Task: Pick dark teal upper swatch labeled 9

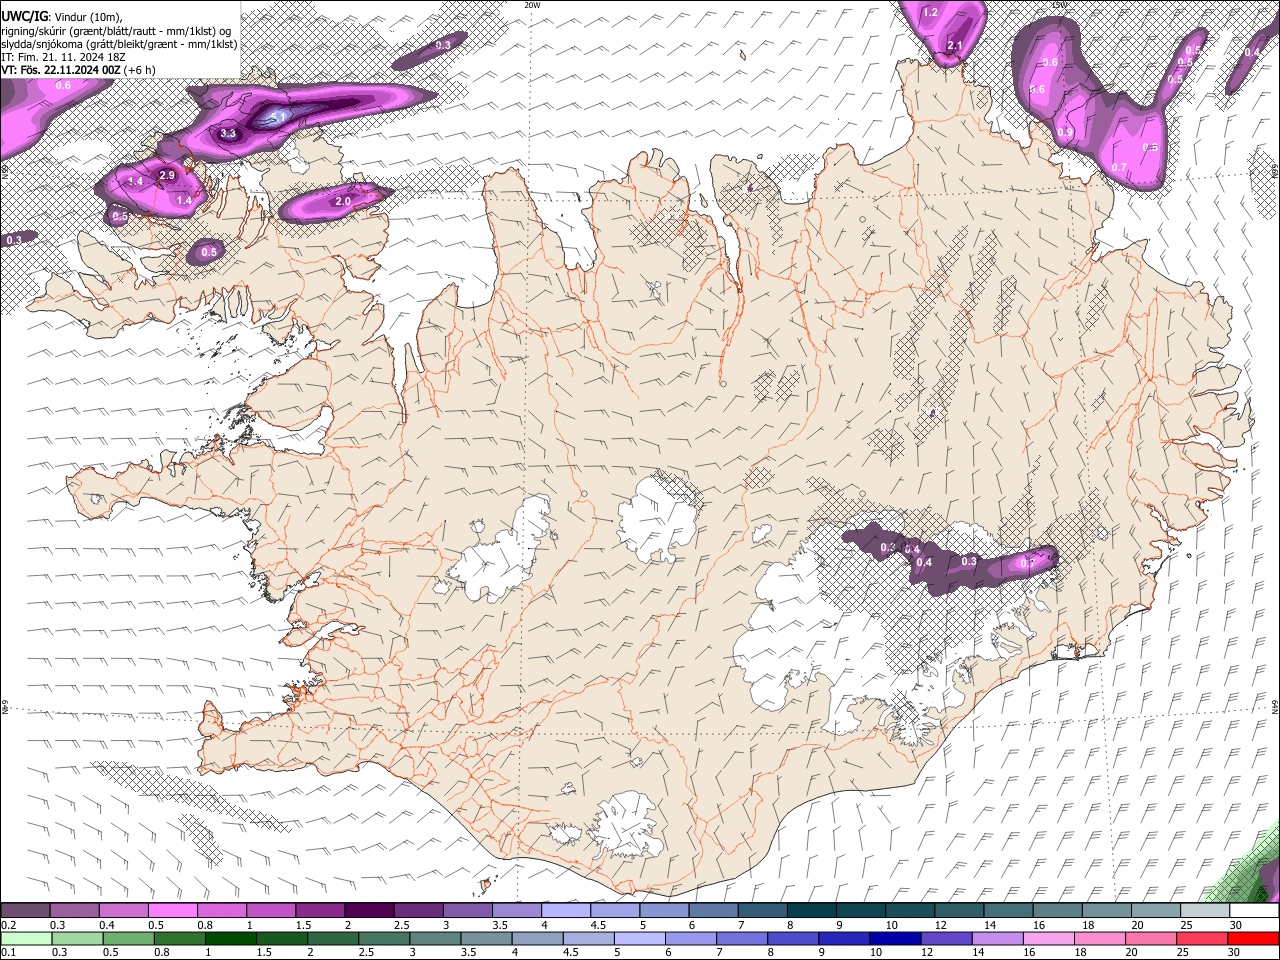Action: (861, 911)
